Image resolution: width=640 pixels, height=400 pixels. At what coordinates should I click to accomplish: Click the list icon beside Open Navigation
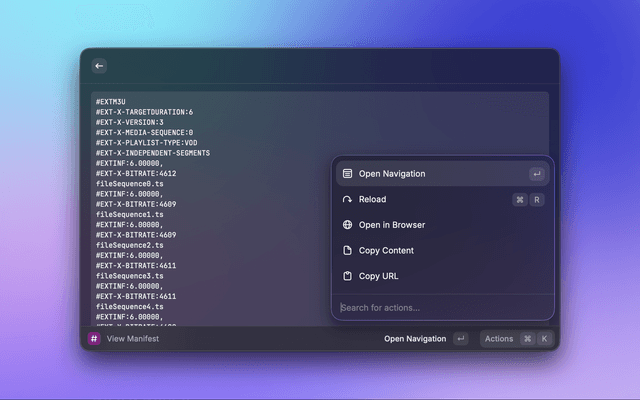pos(347,174)
